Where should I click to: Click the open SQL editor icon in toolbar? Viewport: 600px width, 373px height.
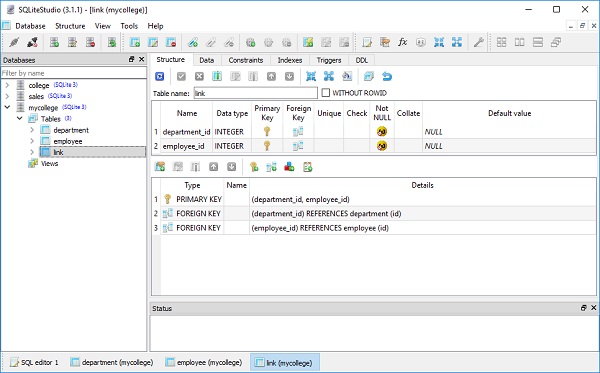point(367,42)
